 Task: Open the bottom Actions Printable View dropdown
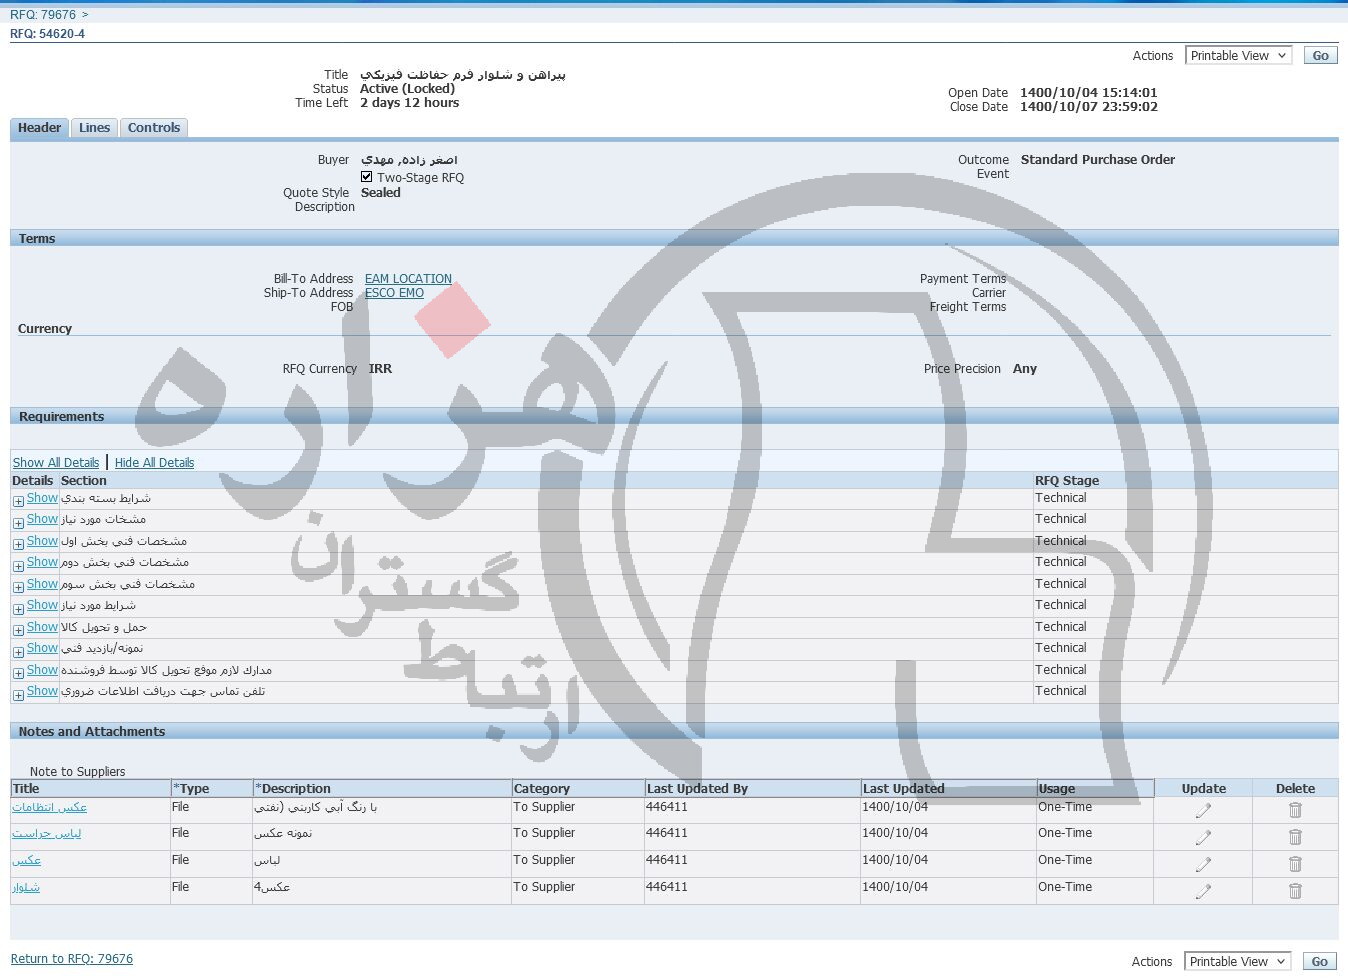1237,962
